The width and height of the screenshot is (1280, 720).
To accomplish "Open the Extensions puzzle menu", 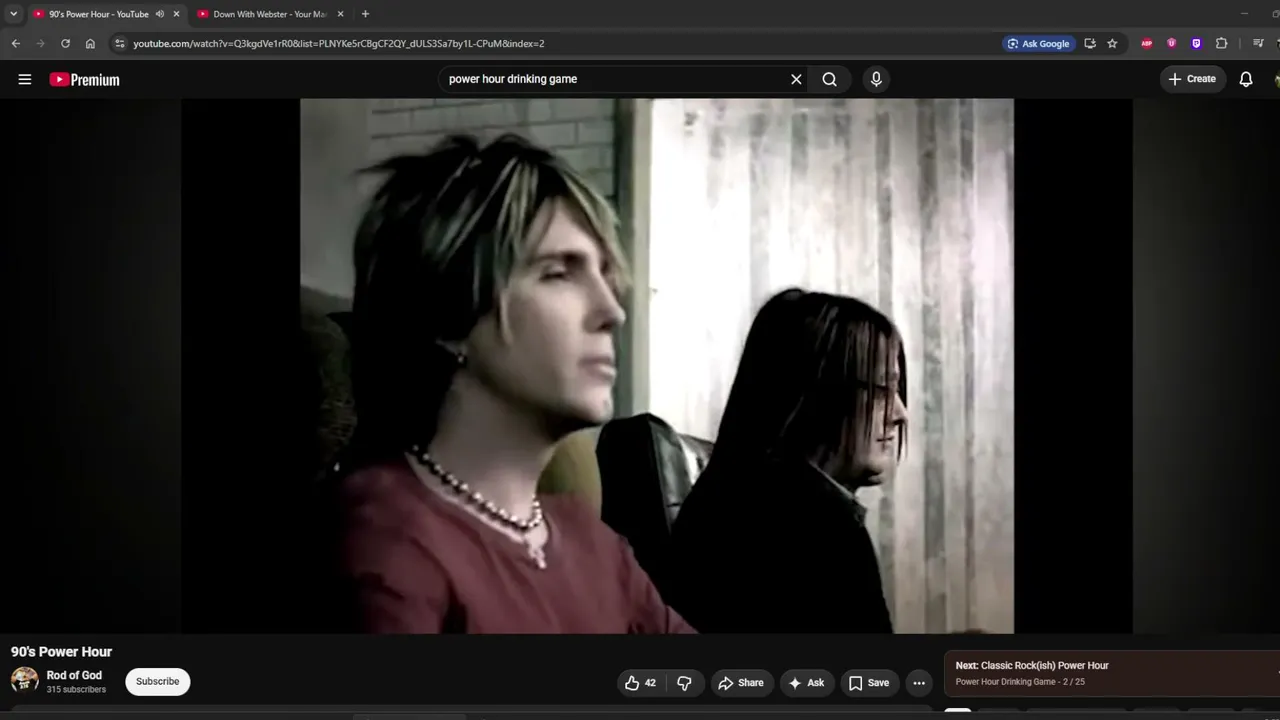I will 1221,43.
